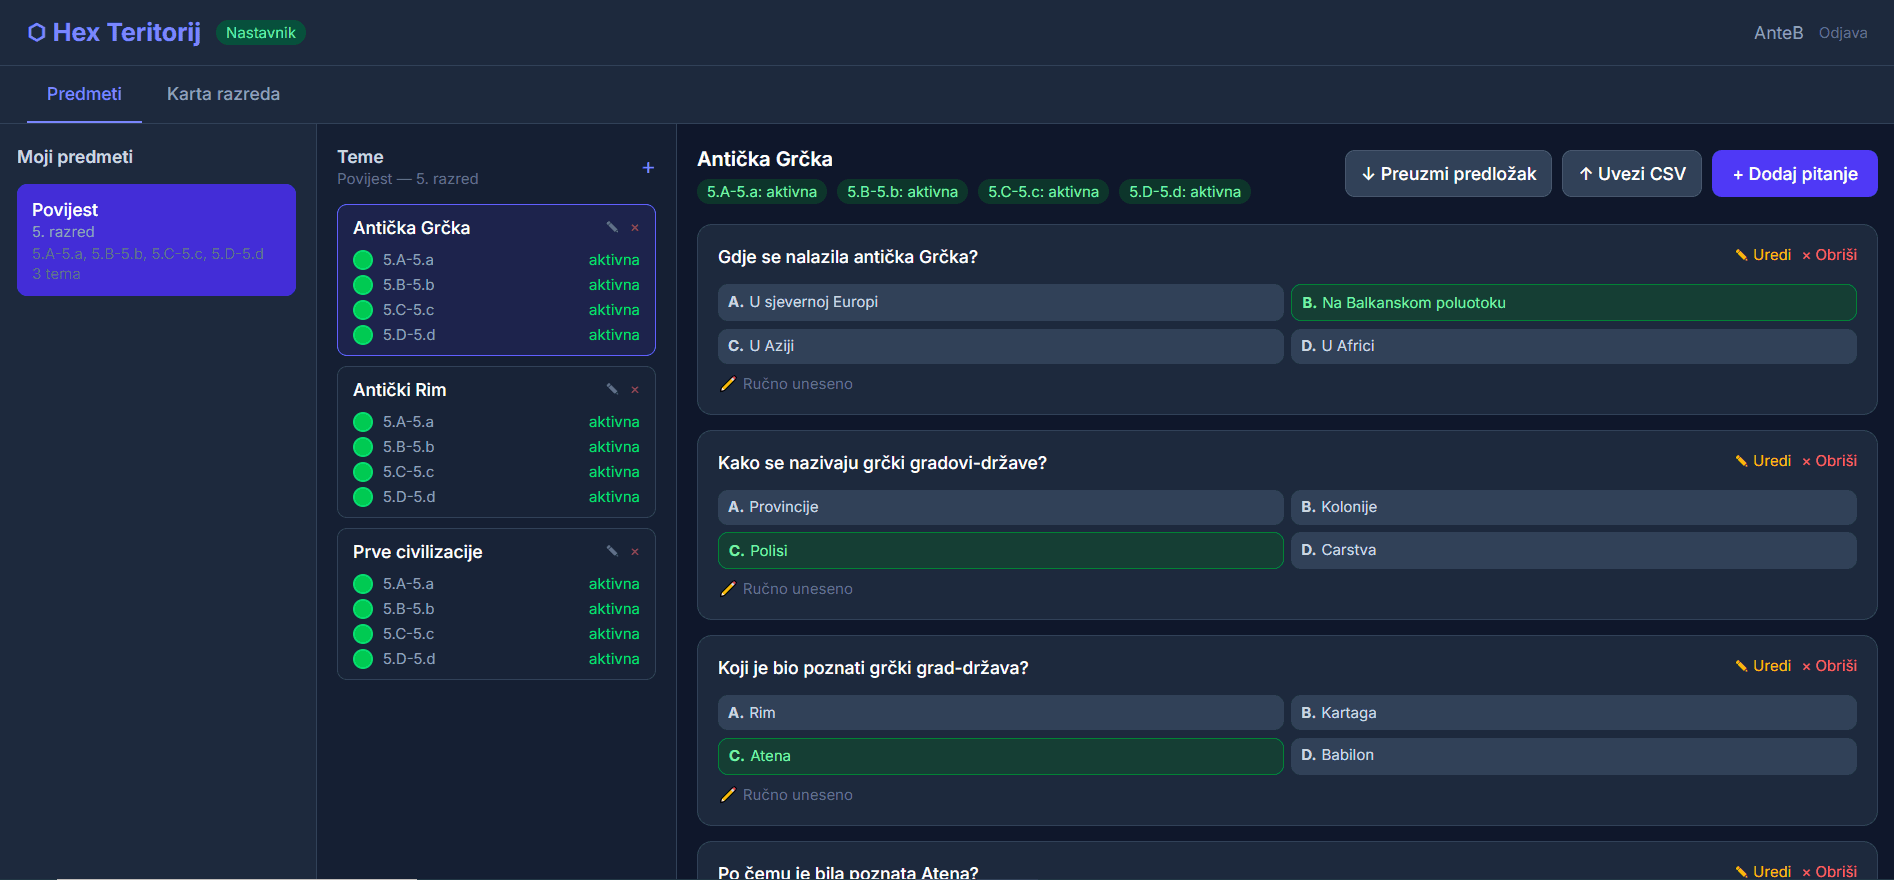Select answer Babilon

1574,756
